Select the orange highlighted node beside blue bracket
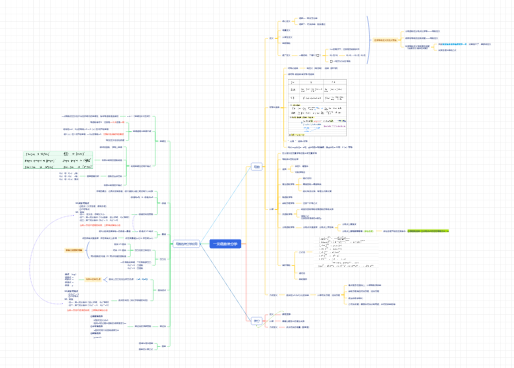Viewport: 514px width, 368px height. coord(386,40)
